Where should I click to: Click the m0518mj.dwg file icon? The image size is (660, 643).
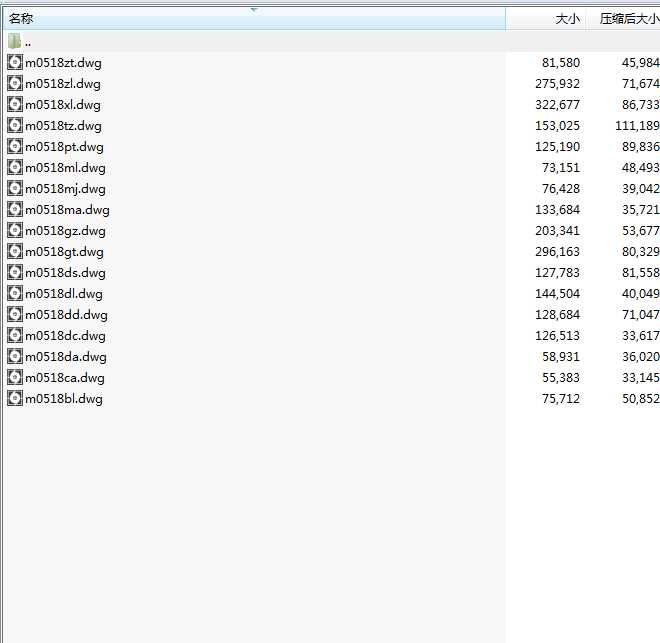coord(15,189)
